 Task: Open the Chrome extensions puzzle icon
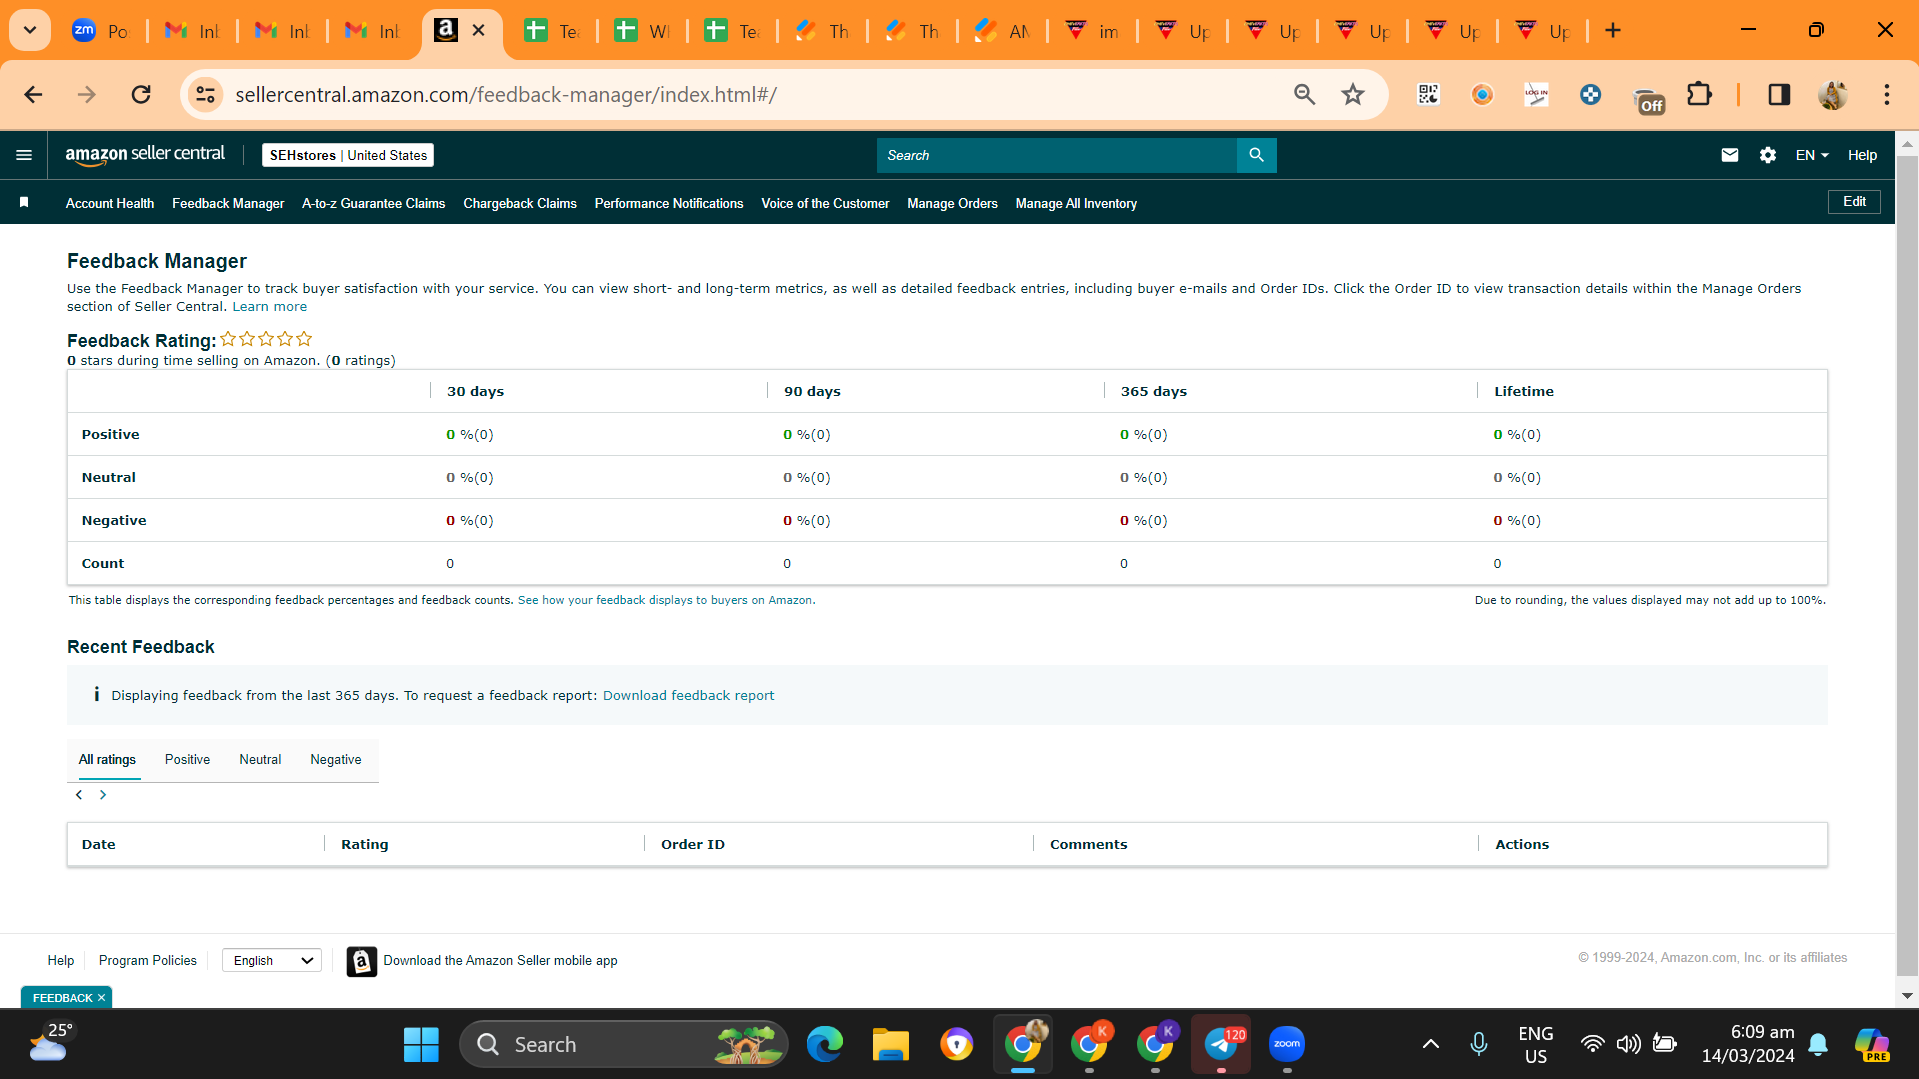(x=1698, y=94)
